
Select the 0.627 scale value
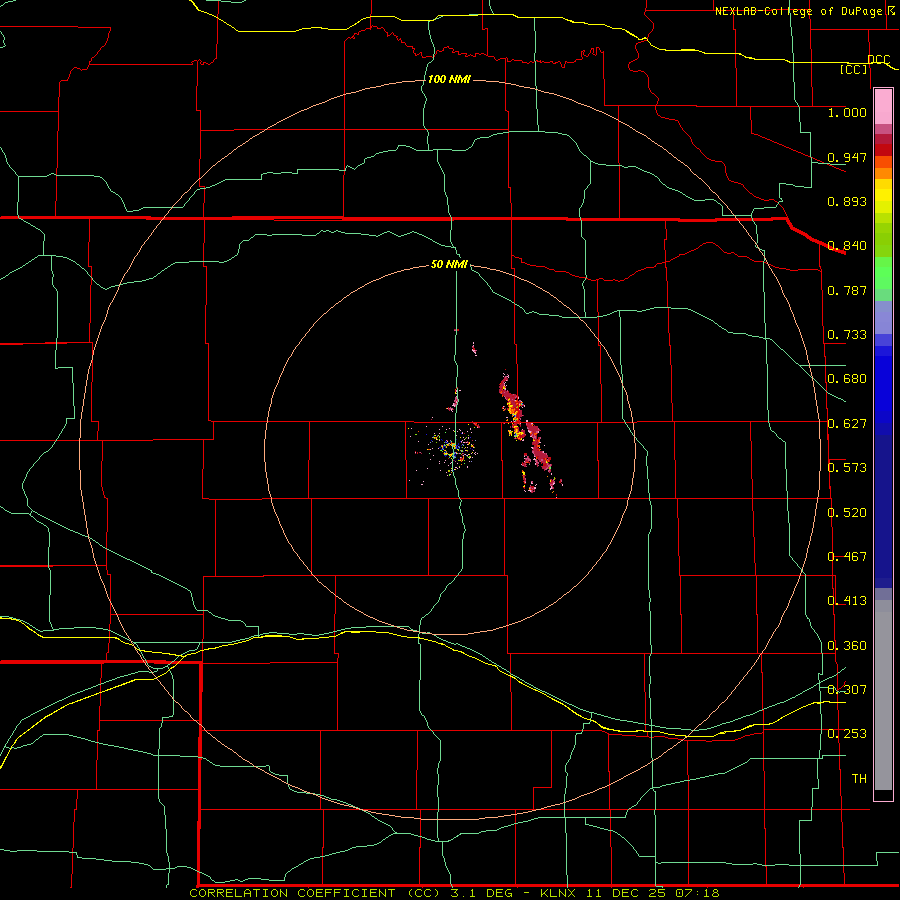847,424
